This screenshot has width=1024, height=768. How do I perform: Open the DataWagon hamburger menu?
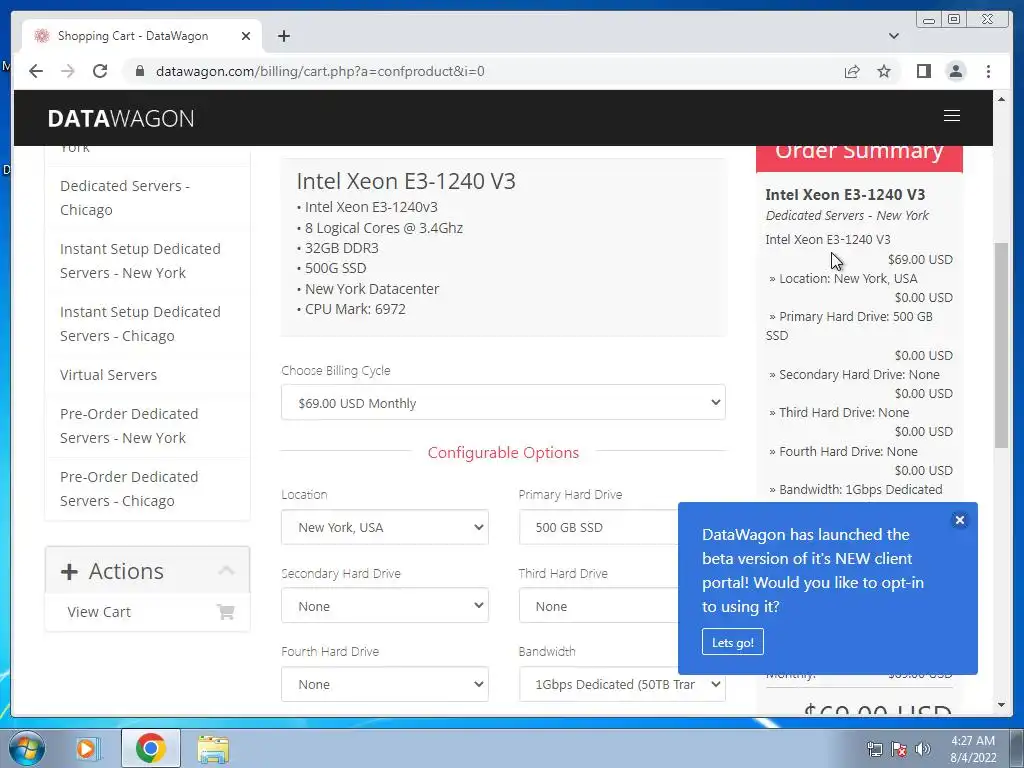tap(952, 116)
